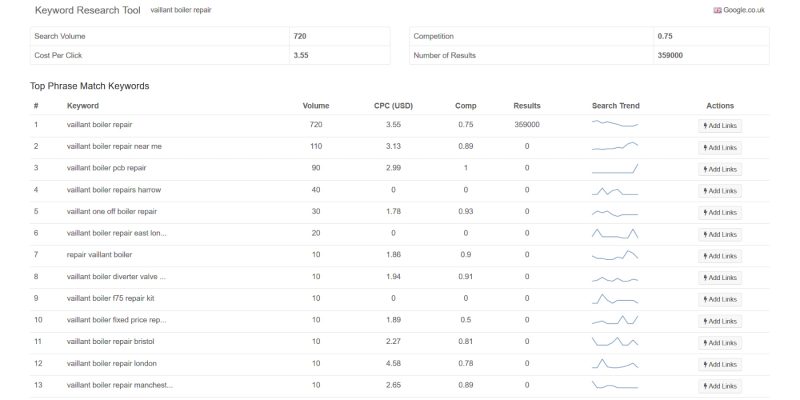Add links for vaillant one off boiler repair
Viewport: 800px width, 400px height.
click(720, 212)
